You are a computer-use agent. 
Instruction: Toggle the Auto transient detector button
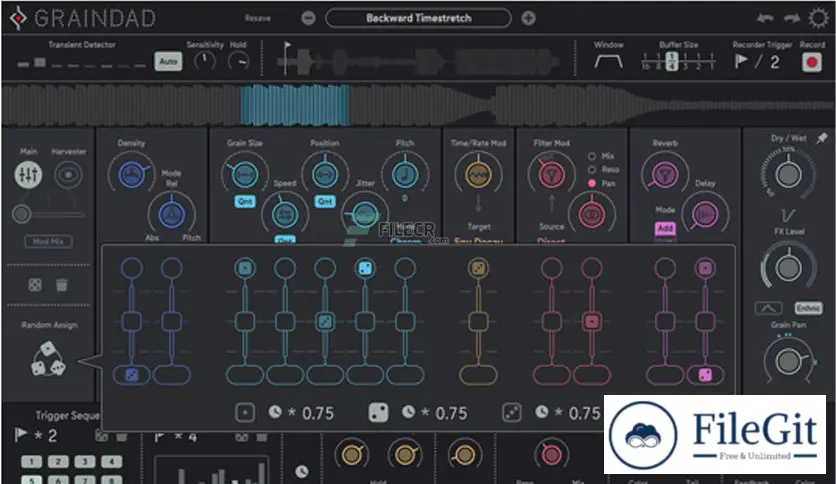168,61
